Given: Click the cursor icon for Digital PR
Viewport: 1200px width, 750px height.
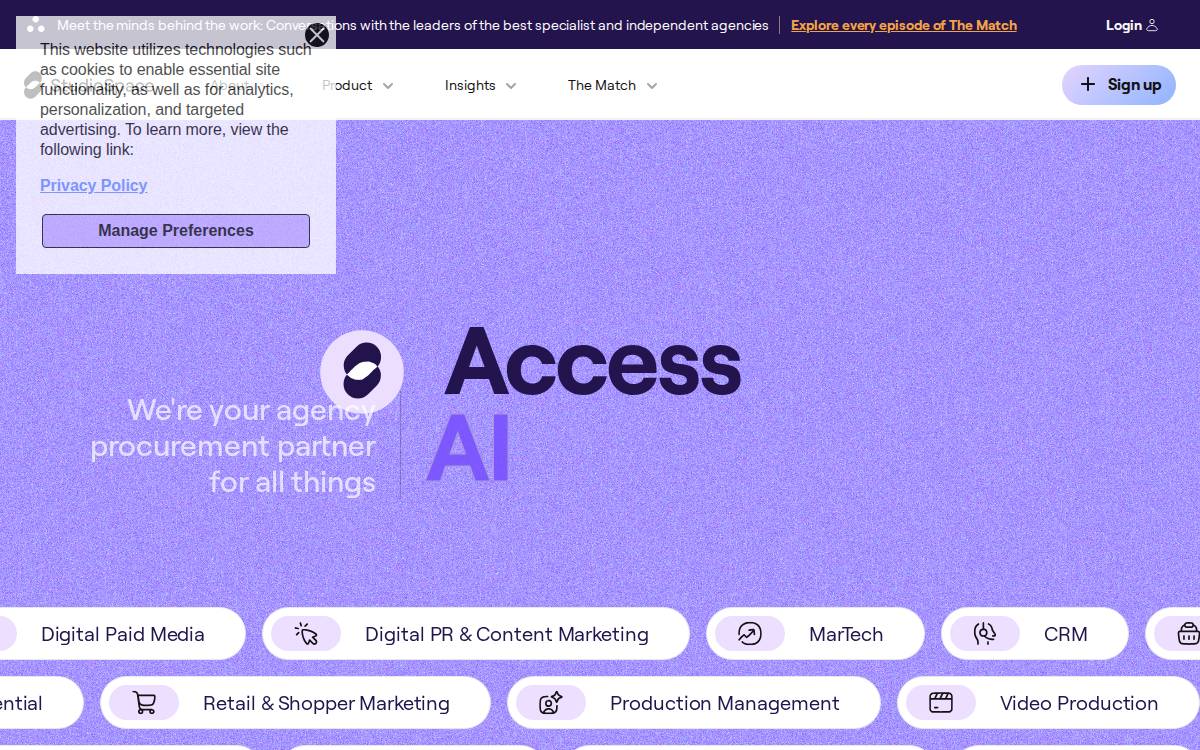Looking at the screenshot, I should (306, 634).
